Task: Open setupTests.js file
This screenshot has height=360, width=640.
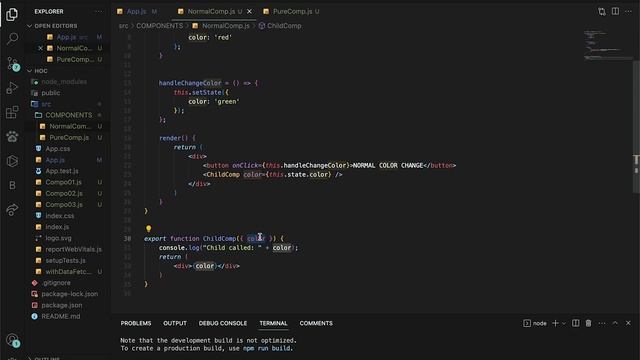Action: click(x=65, y=260)
